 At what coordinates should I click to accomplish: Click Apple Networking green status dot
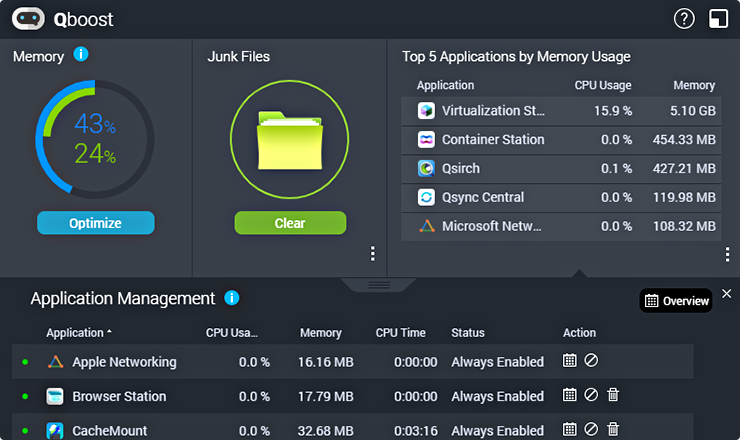point(25,362)
